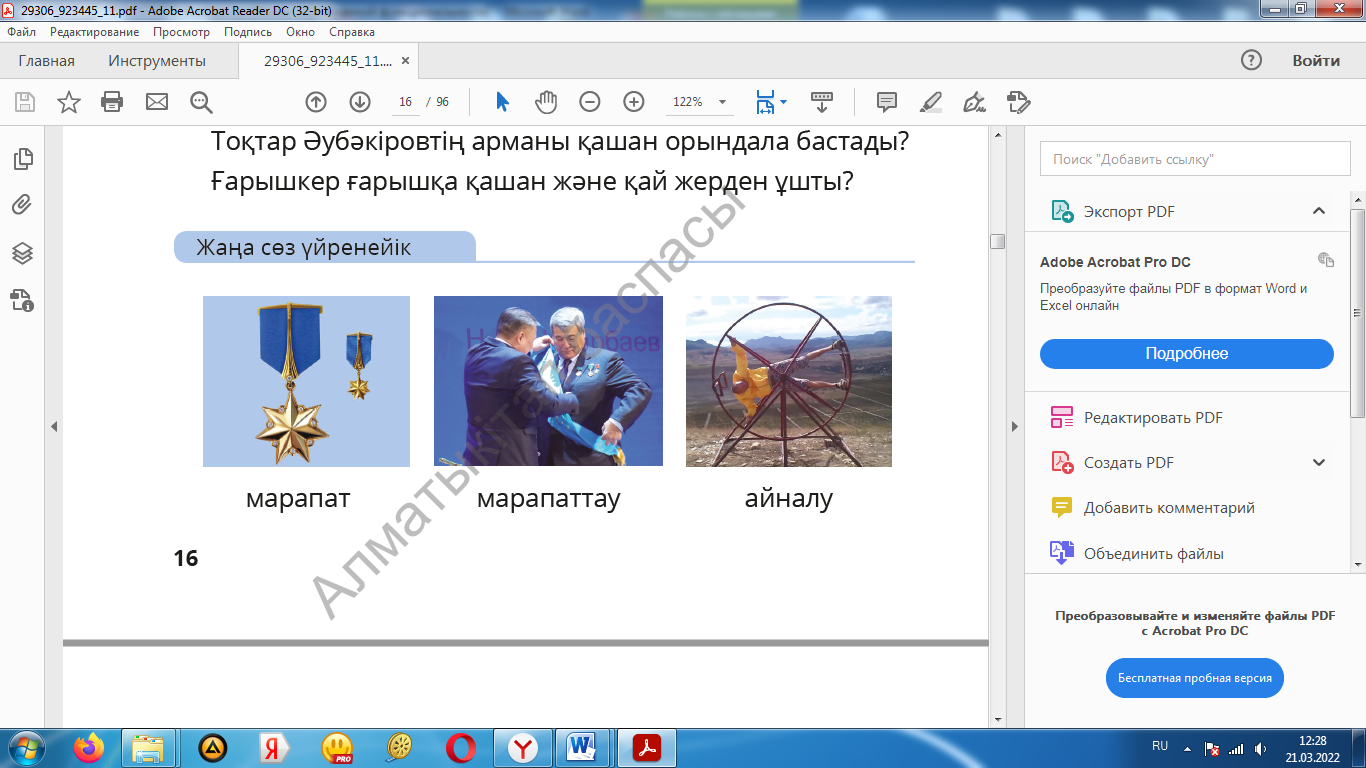This screenshot has width=1366, height=768.
Task: Send the file by email envelope icon
Action: point(157,102)
